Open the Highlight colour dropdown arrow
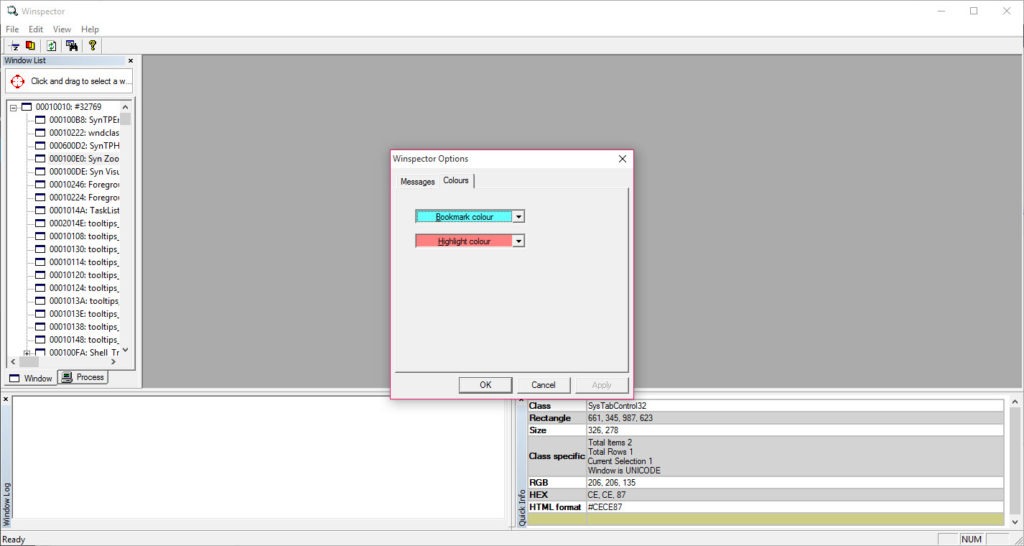 coord(519,241)
